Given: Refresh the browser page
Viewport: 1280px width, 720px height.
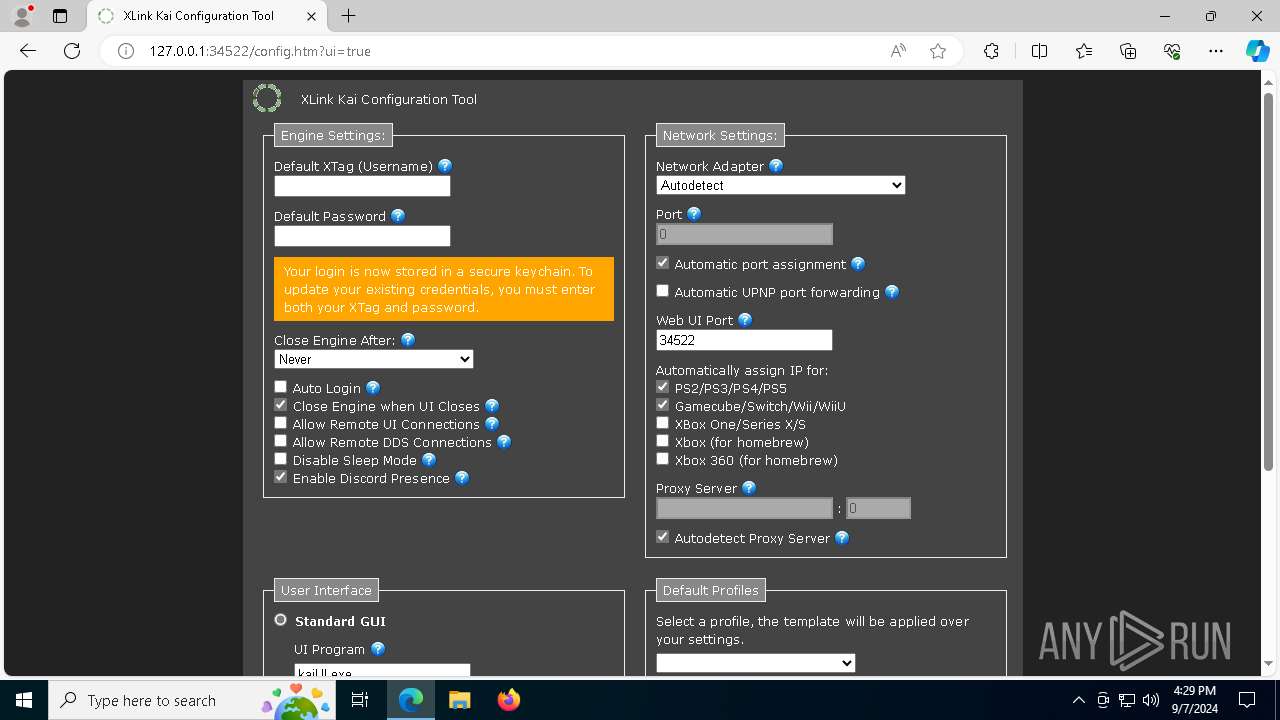Looking at the screenshot, I should [x=72, y=51].
